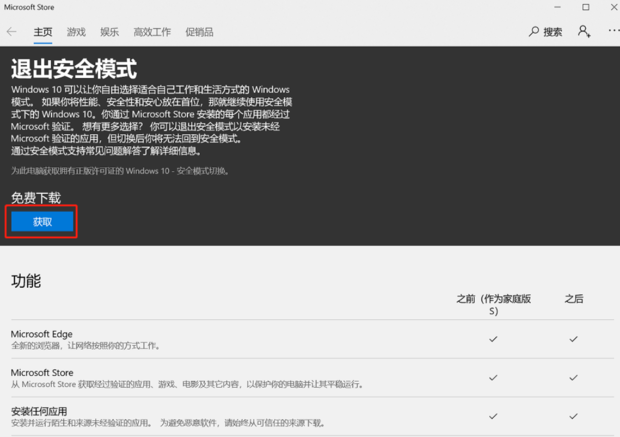The width and height of the screenshot is (620, 437).
Task: Click the 之前 checkmark for 安装任何应用
Action: click(x=493, y=416)
